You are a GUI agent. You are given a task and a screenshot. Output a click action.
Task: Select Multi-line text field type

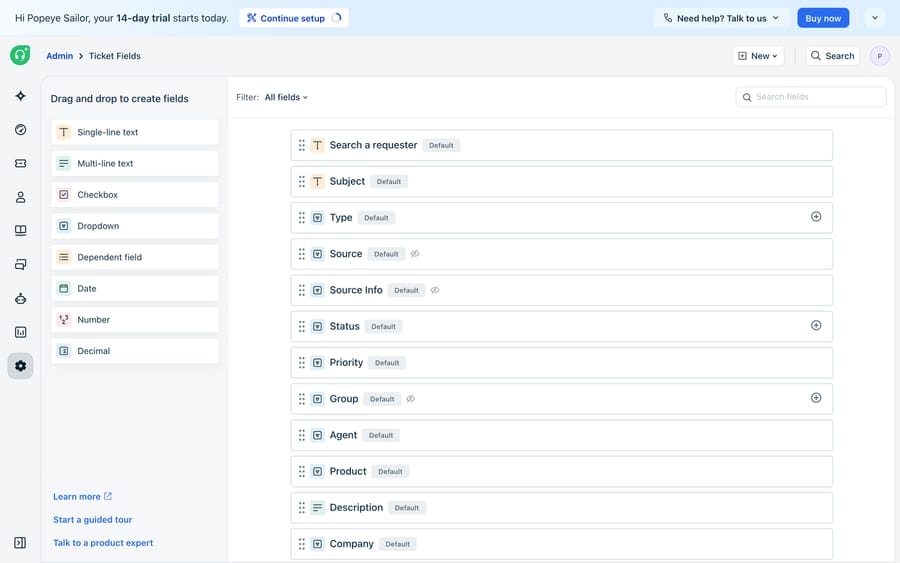point(135,164)
